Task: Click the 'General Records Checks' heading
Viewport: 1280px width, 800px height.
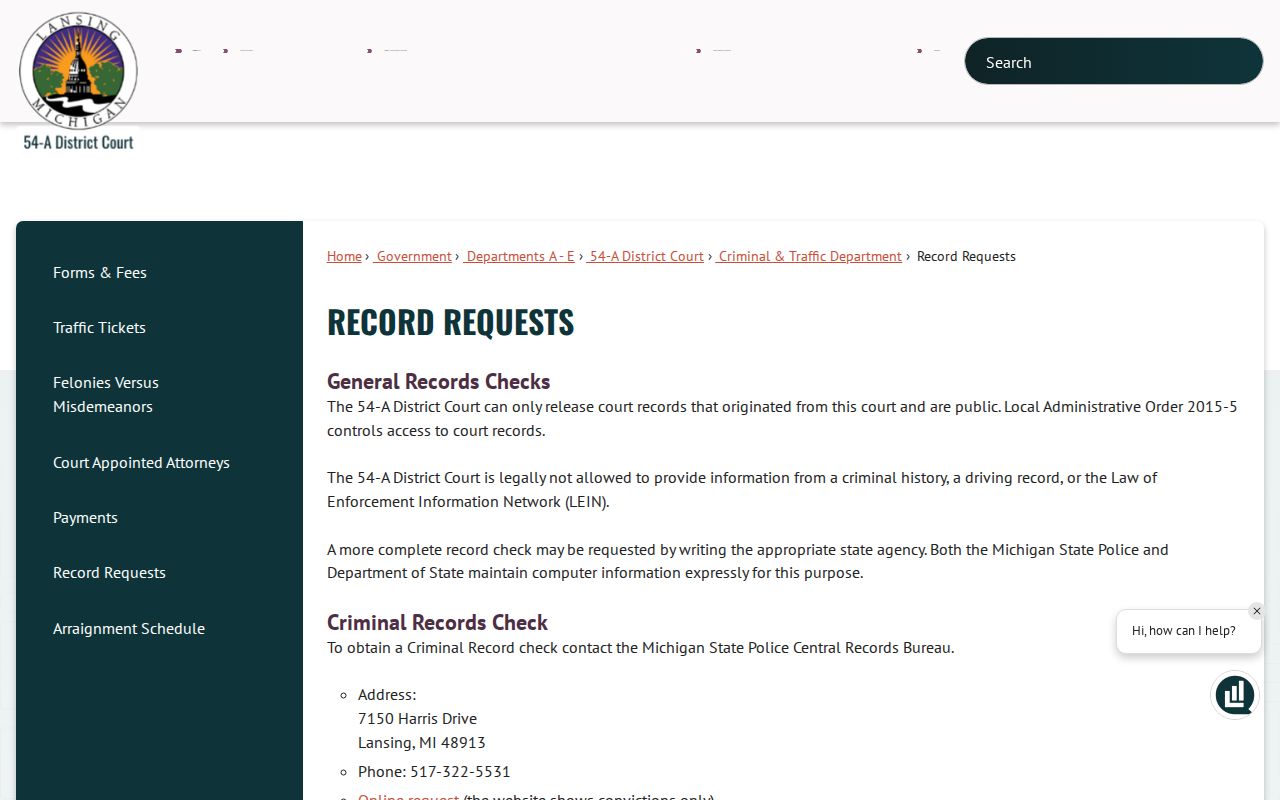Action: coord(439,381)
